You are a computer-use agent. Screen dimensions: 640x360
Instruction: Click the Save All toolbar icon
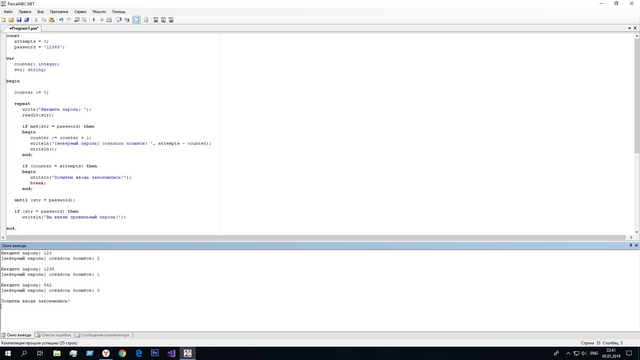[x=27, y=20]
